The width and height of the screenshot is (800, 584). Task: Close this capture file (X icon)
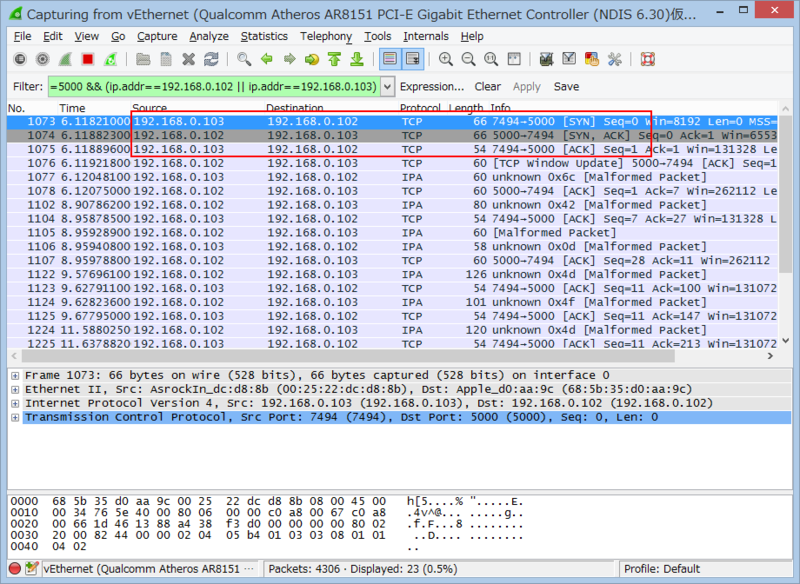coord(189,59)
